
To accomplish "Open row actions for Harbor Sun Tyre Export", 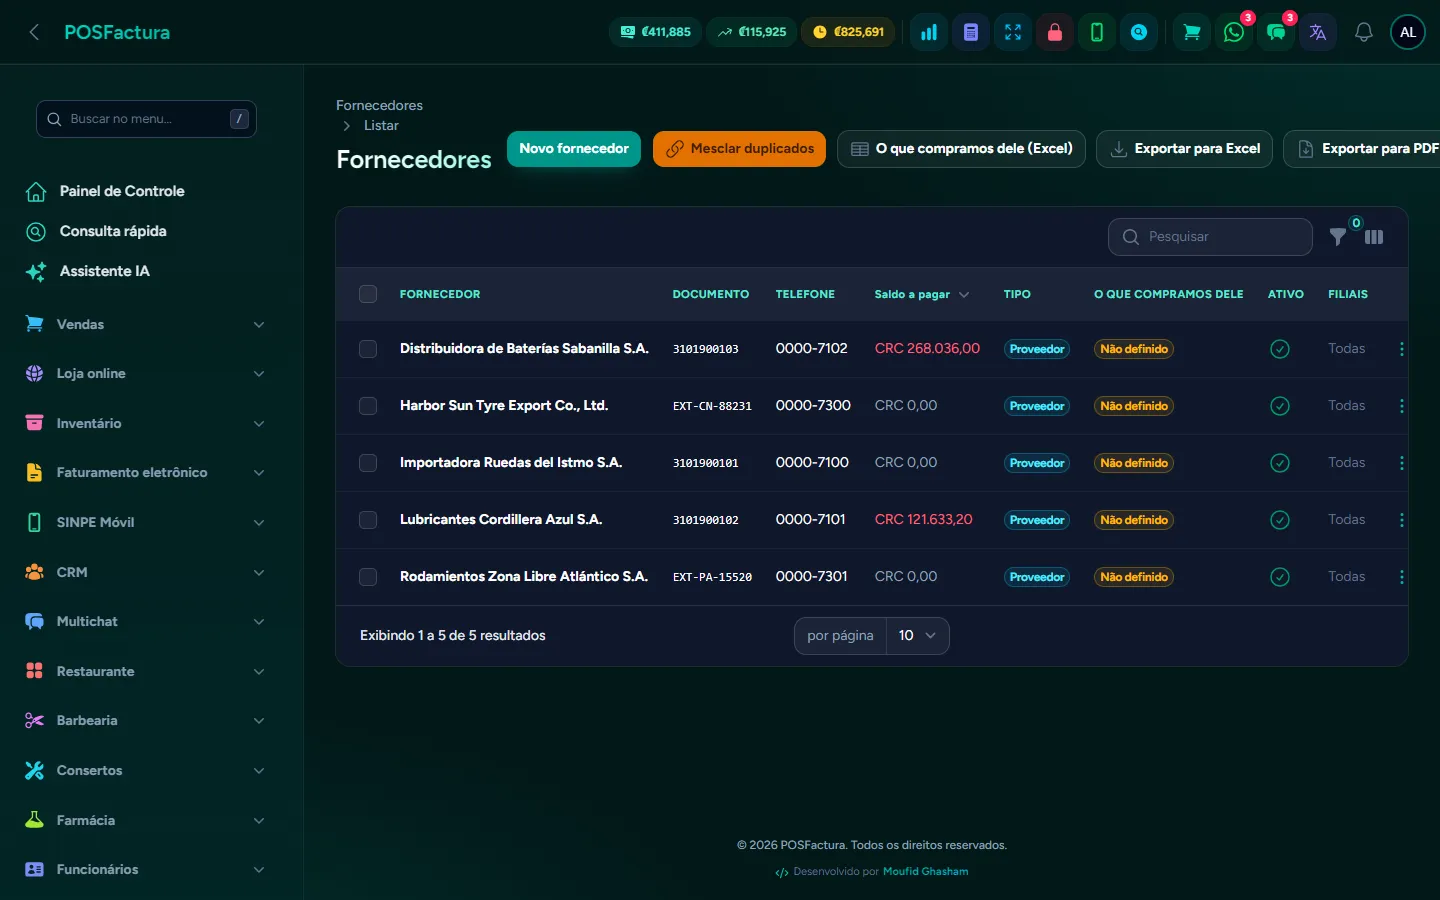I will pyautogui.click(x=1402, y=406).
